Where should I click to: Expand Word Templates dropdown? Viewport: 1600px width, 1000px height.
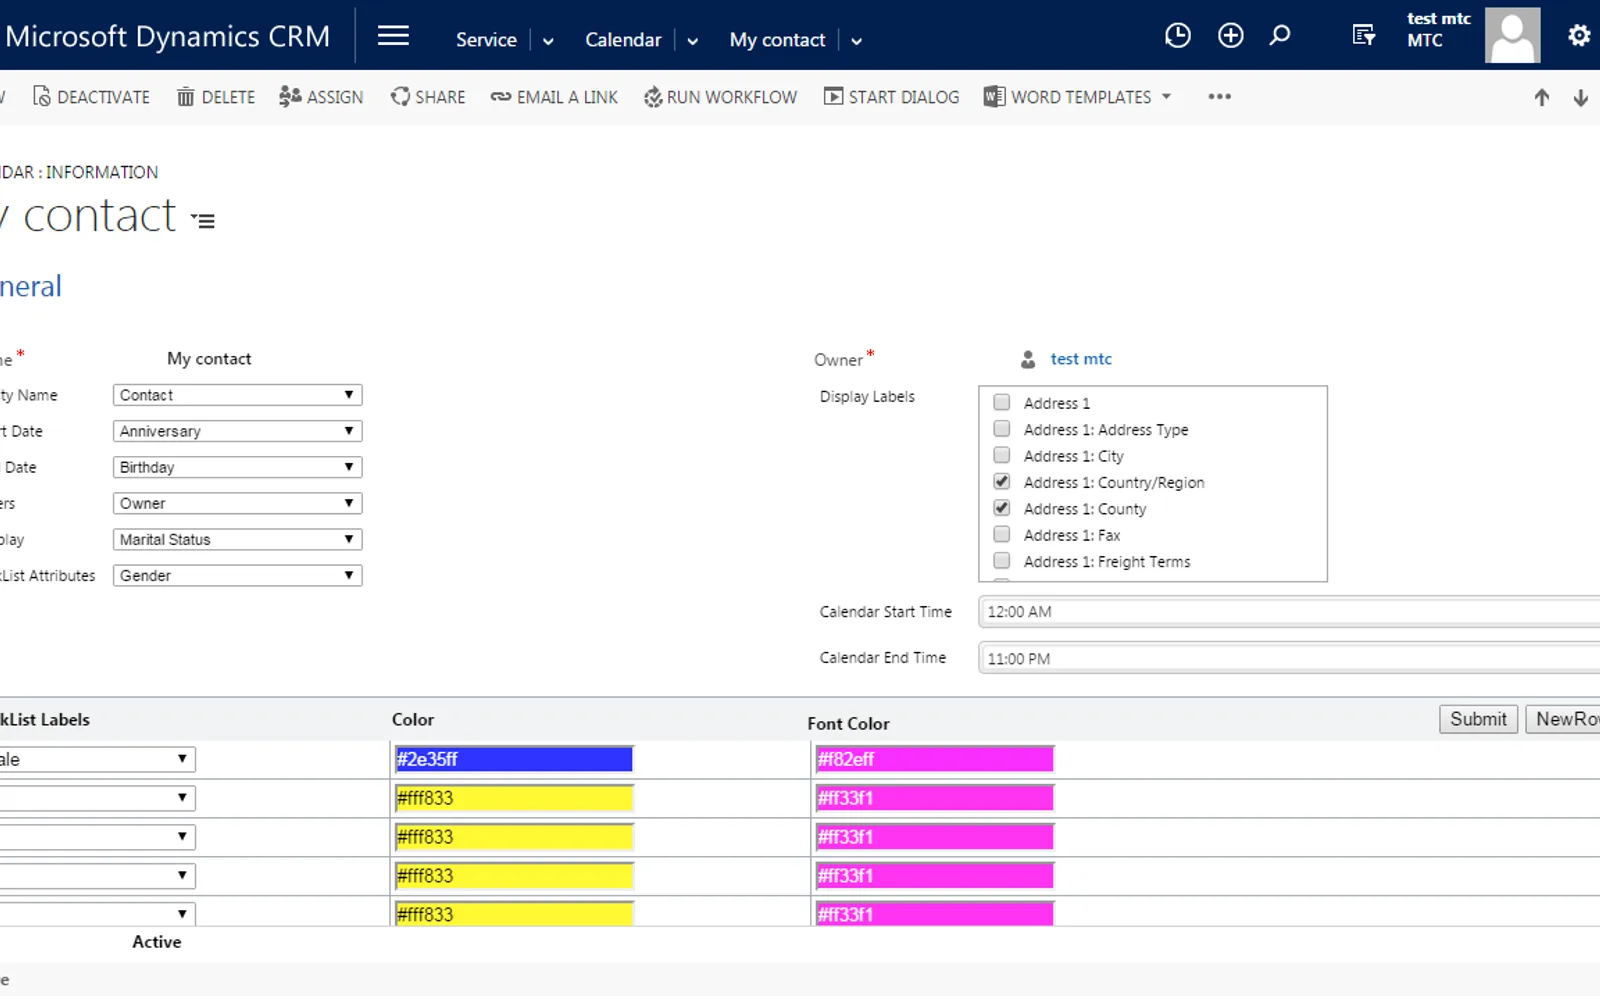(1166, 97)
